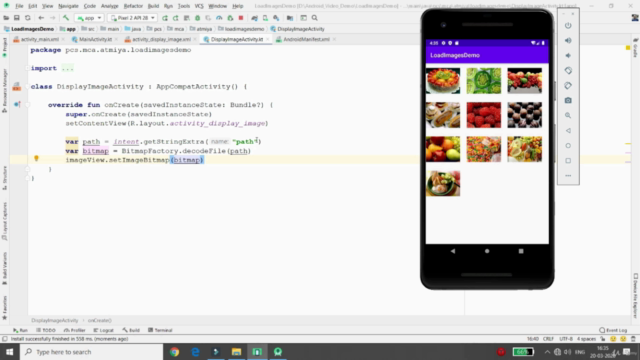Click emulator Volume Up icon
Viewport: 640px width, 360px height.
tap(568, 40)
